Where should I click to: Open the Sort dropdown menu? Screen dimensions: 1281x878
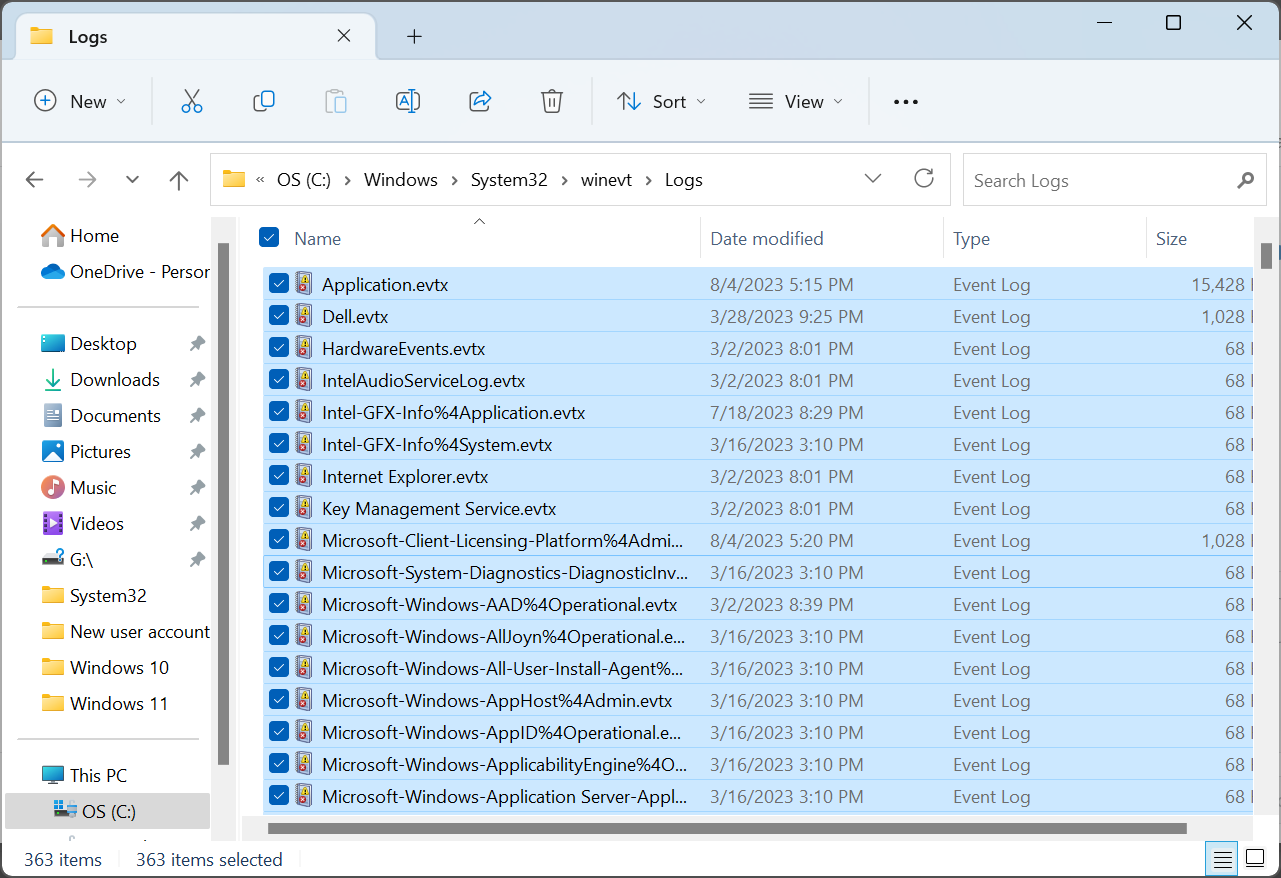pyautogui.click(x=661, y=101)
